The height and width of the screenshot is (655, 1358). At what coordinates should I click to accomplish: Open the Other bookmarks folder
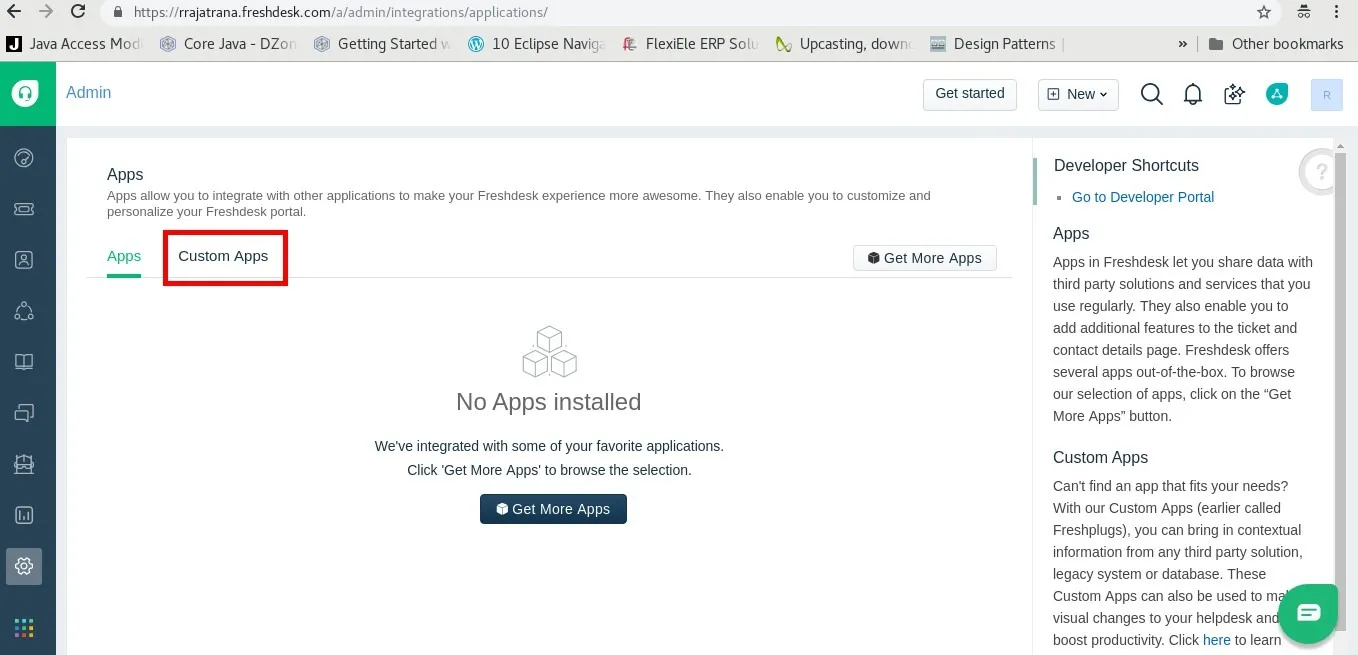click(1276, 44)
